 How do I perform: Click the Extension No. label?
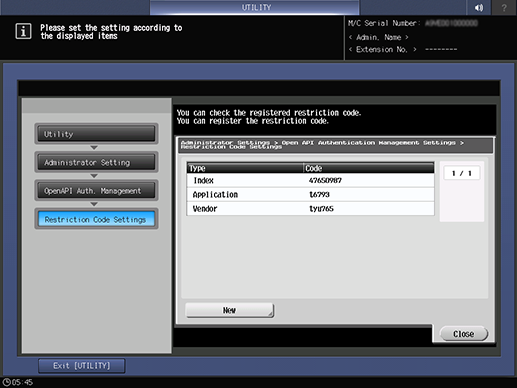tap(382, 50)
